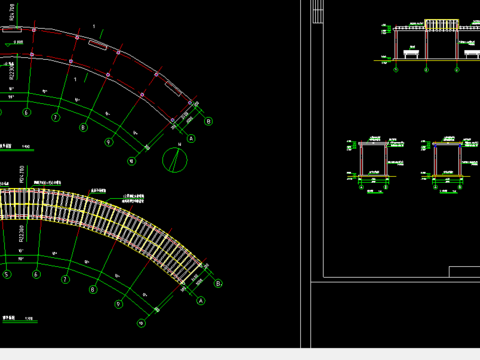
Task: Click axis bubble 9 in lower roof plan
Action: click(x=119, y=304)
